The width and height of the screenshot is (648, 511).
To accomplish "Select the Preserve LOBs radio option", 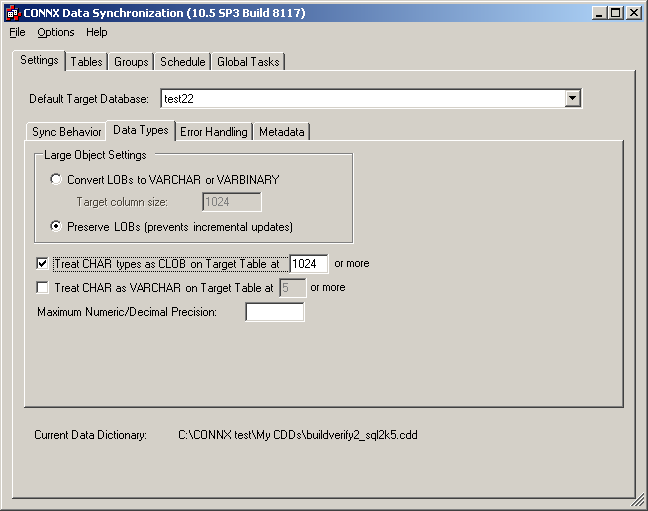I will [x=56, y=226].
